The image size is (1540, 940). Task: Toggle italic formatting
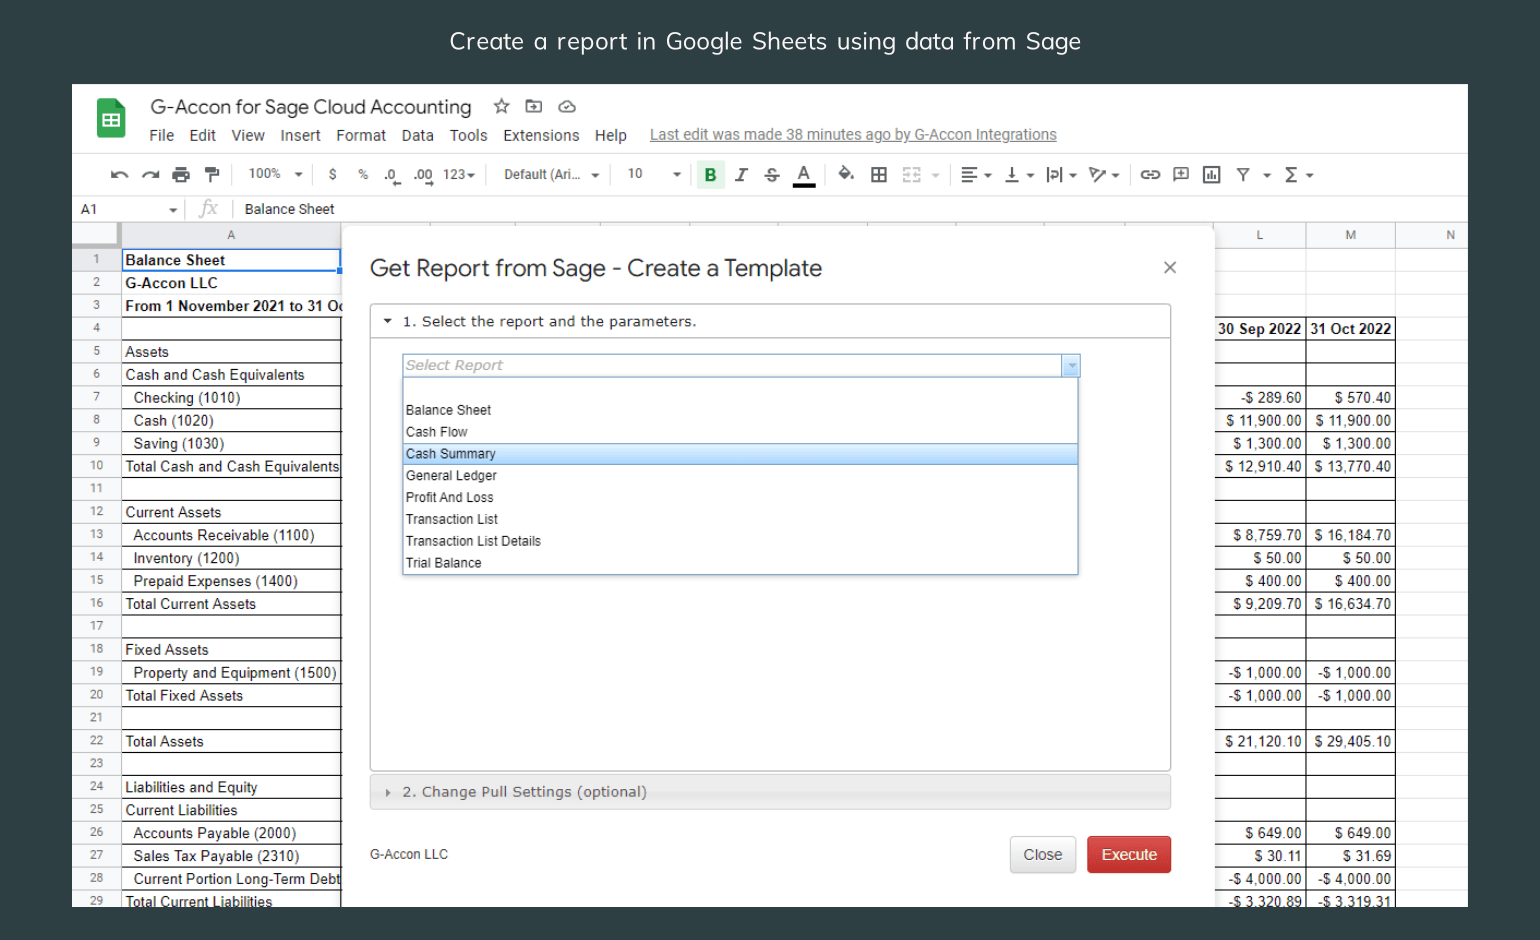coord(741,175)
